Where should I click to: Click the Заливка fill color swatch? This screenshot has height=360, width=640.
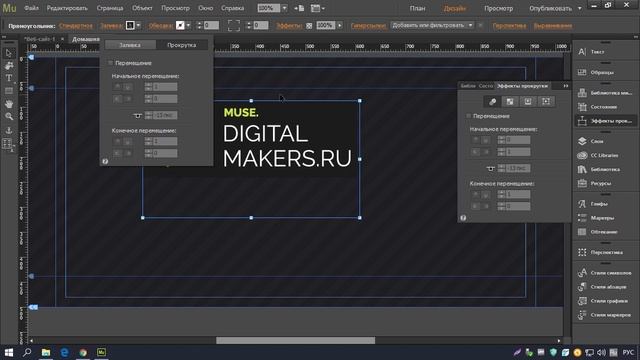pos(130,25)
